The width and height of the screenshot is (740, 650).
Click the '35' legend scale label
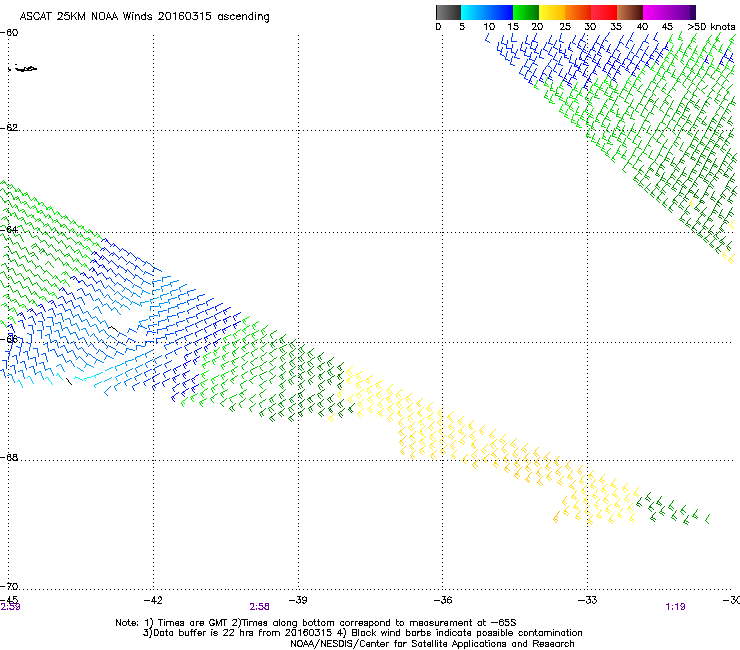(616, 27)
